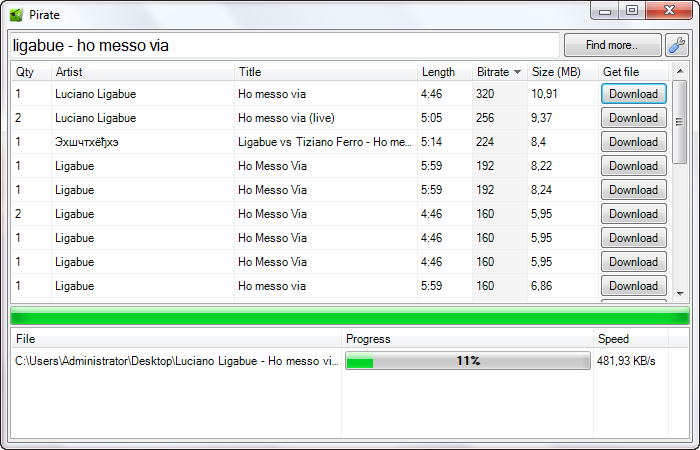Click the File column header in downloads list

[177, 339]
